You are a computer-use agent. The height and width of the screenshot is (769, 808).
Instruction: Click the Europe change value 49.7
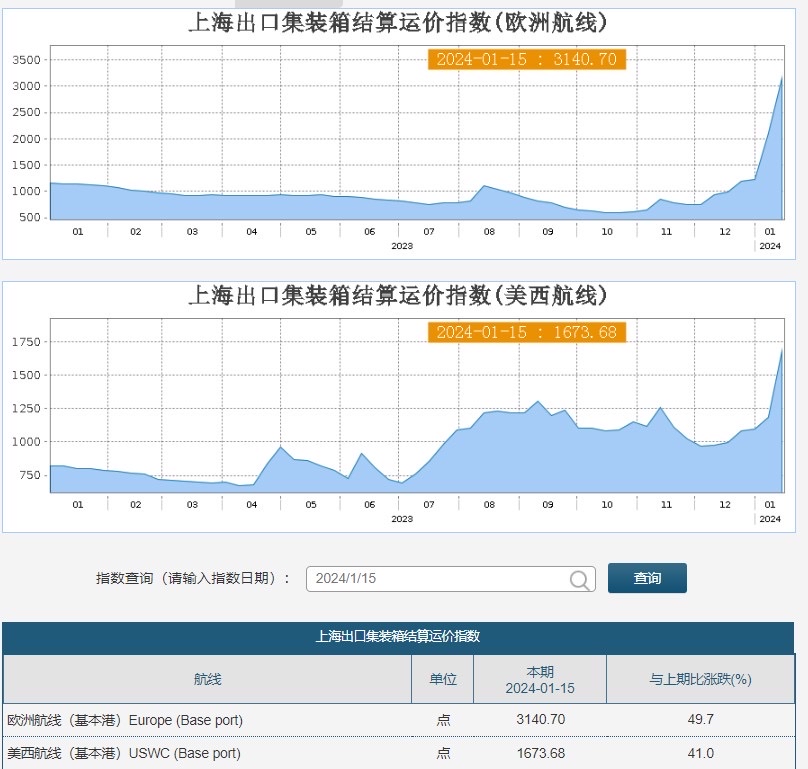(x=700, y=719)
